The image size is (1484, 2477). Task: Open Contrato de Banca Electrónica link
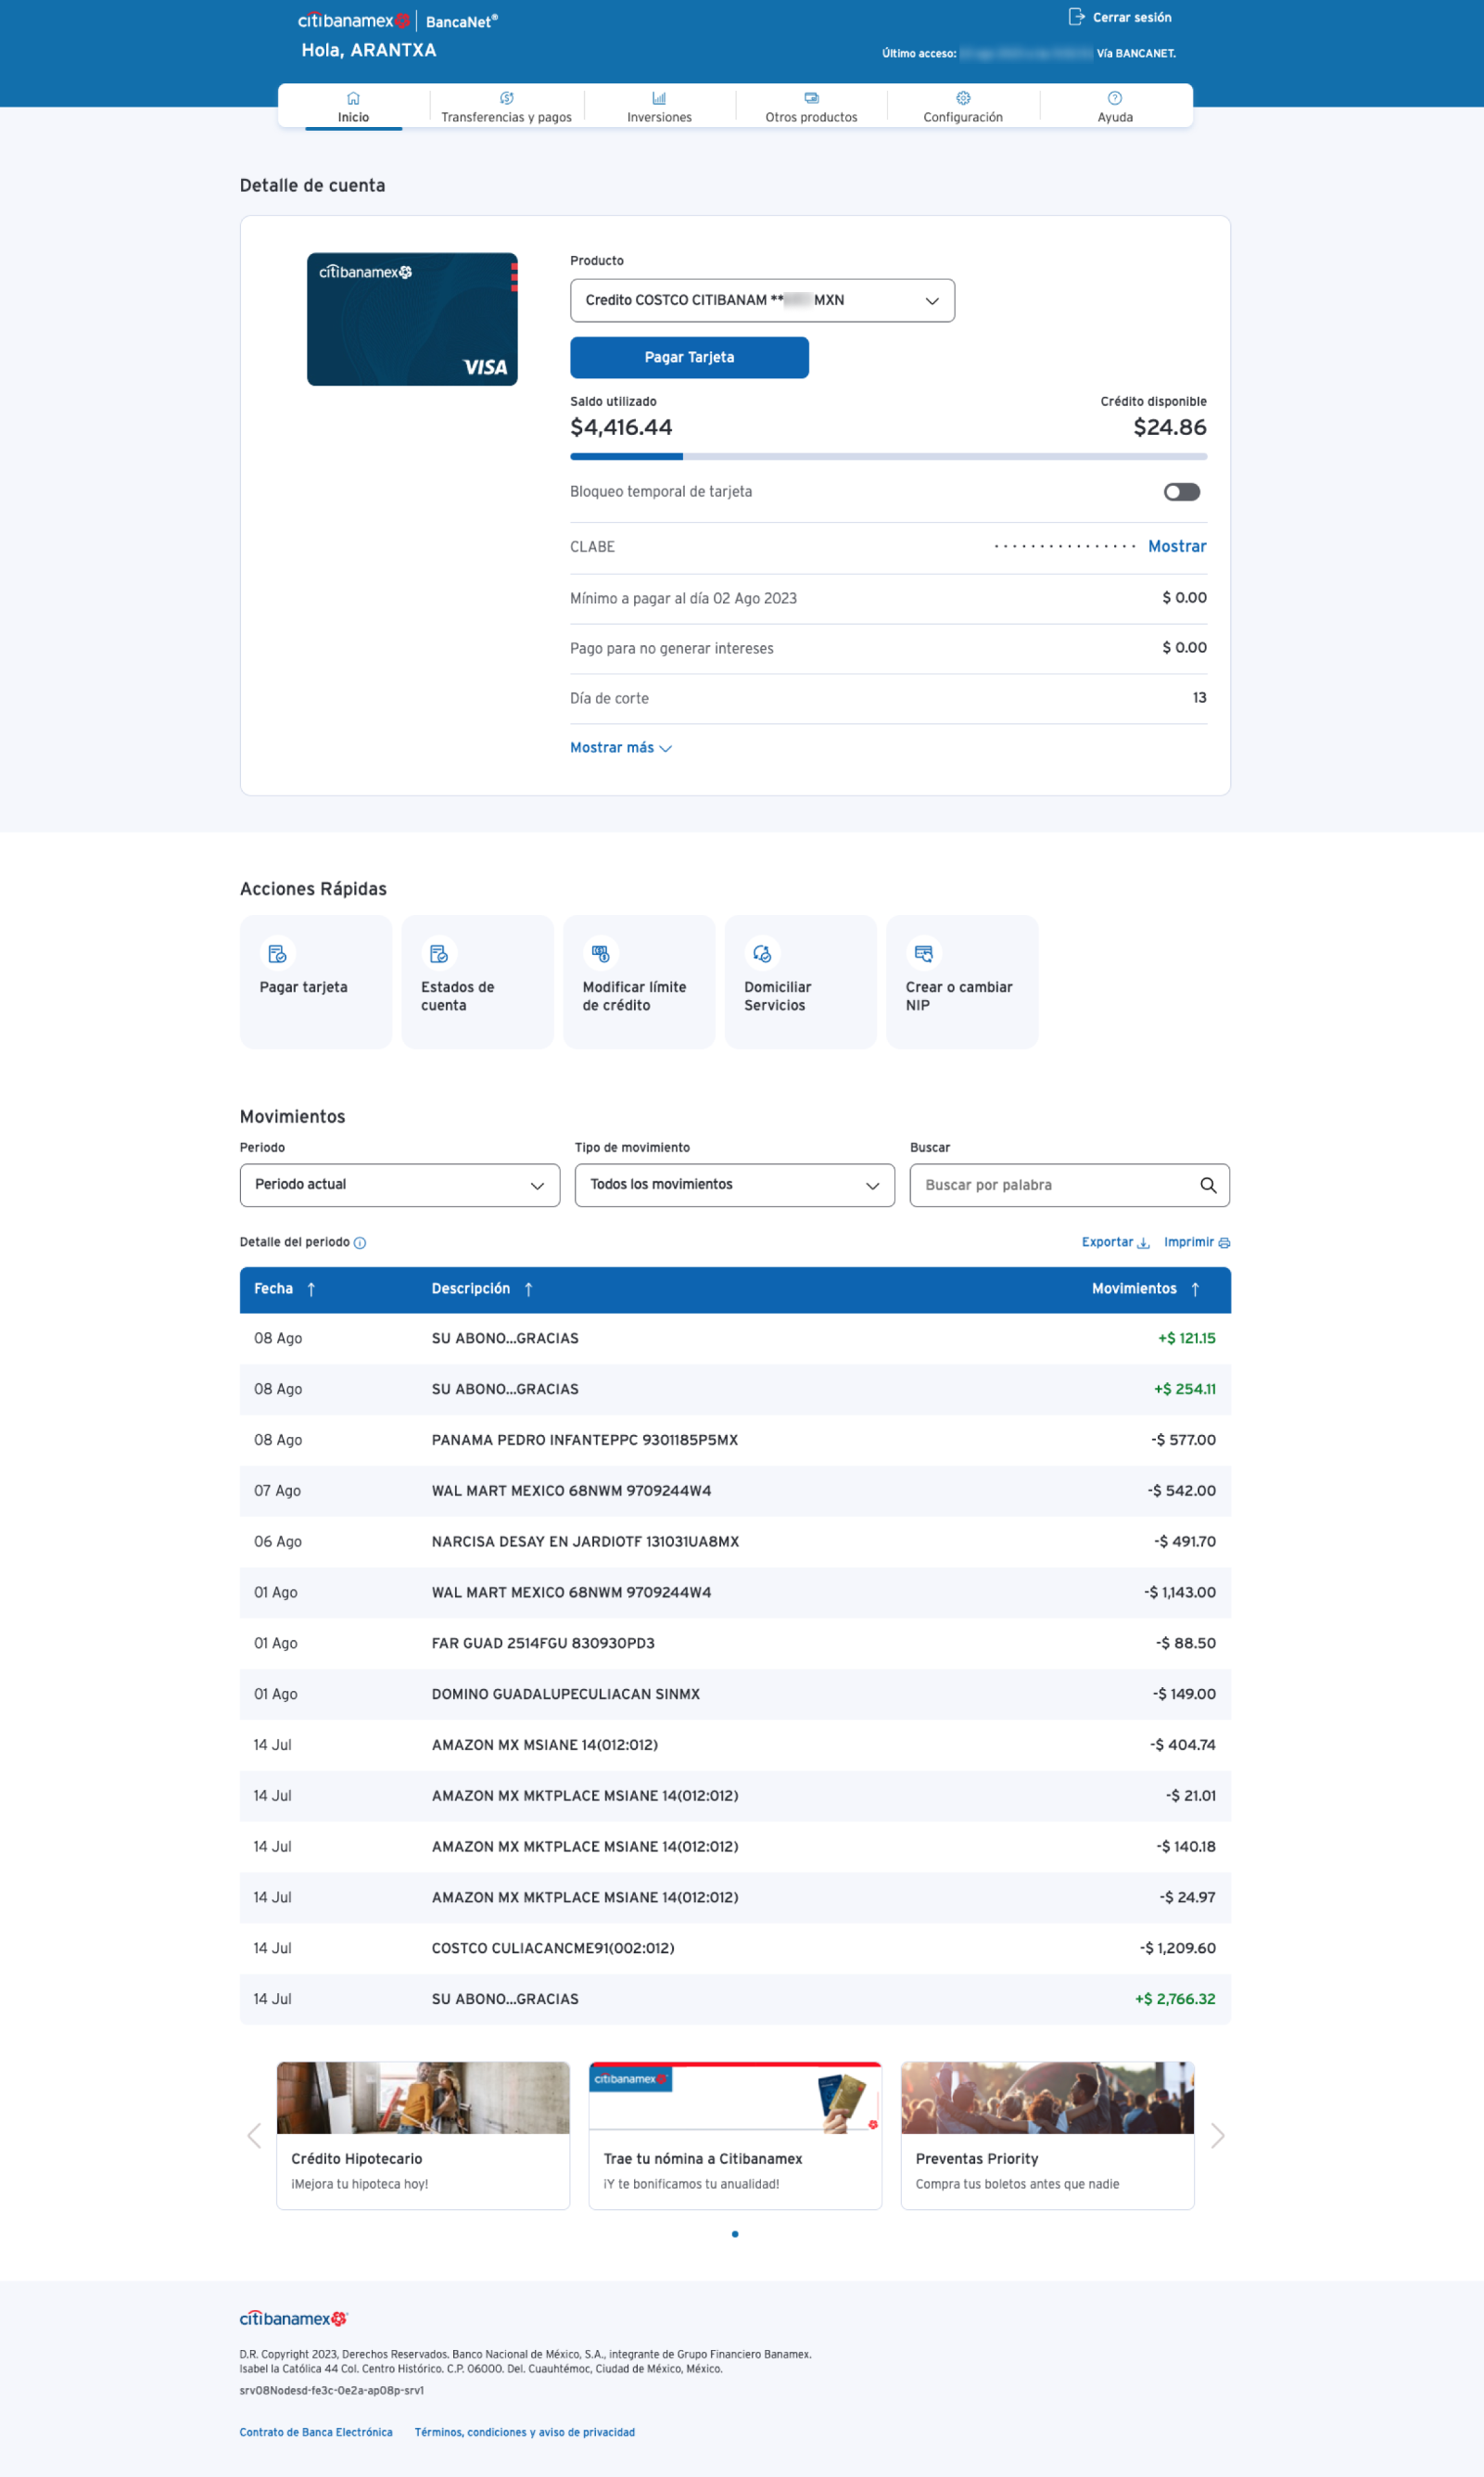(x=316, y=2432)
